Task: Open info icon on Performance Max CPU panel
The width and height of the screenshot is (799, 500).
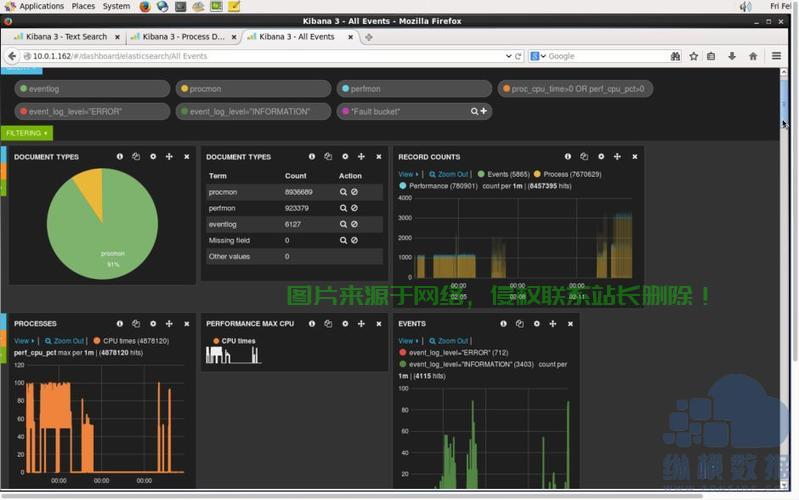Action: tap(312, 324)
